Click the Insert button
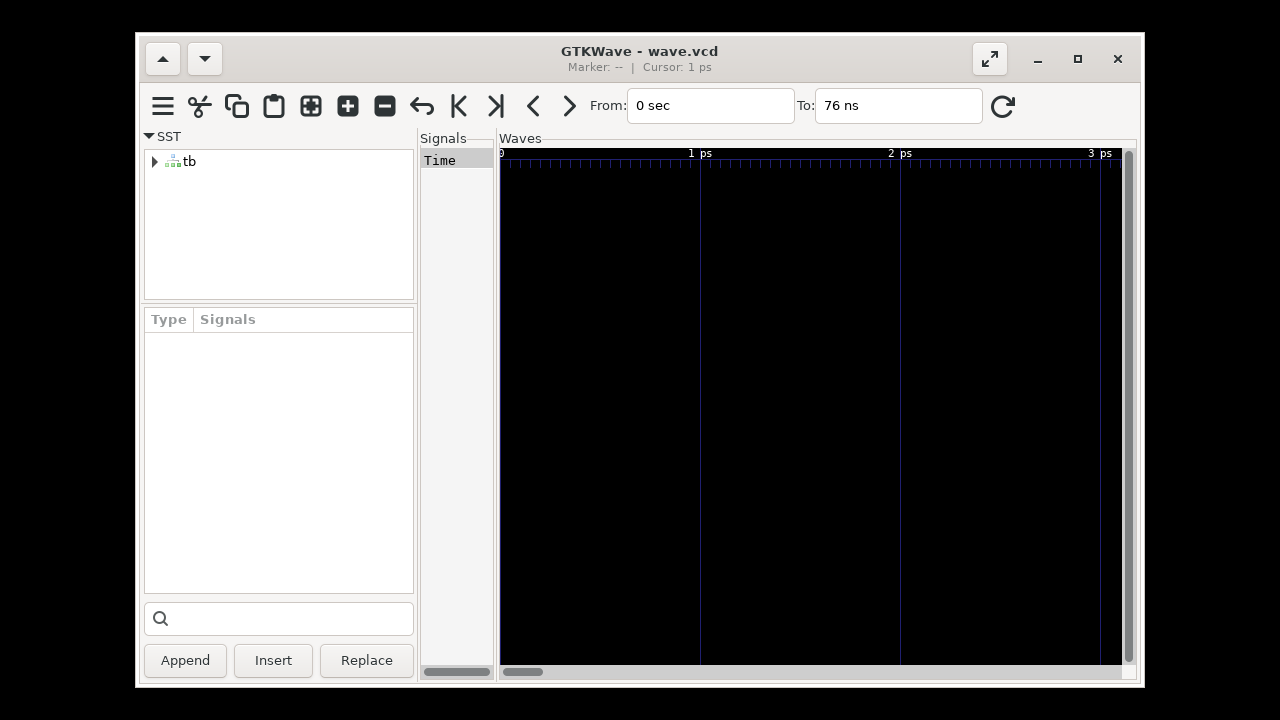This screenshot has height=720, width=1280. pos(273,661)
